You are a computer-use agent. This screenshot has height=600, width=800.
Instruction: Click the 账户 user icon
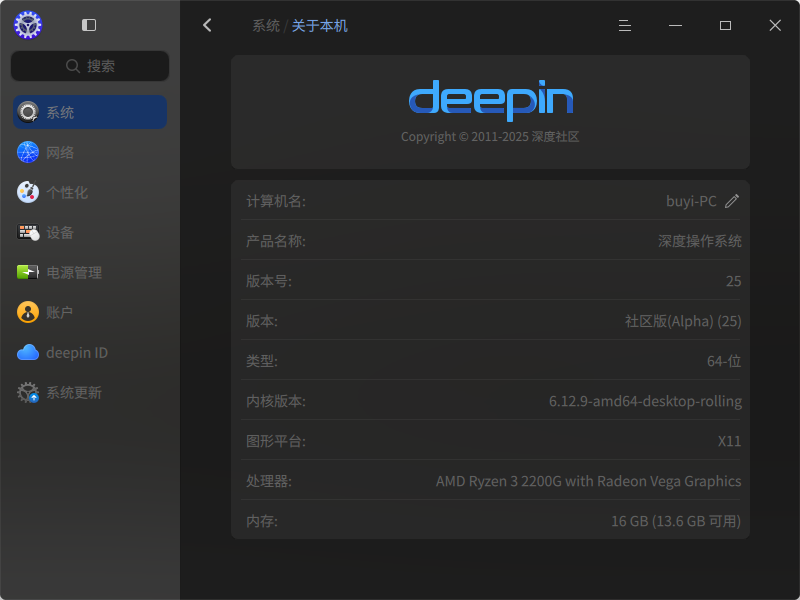point(28,312)
